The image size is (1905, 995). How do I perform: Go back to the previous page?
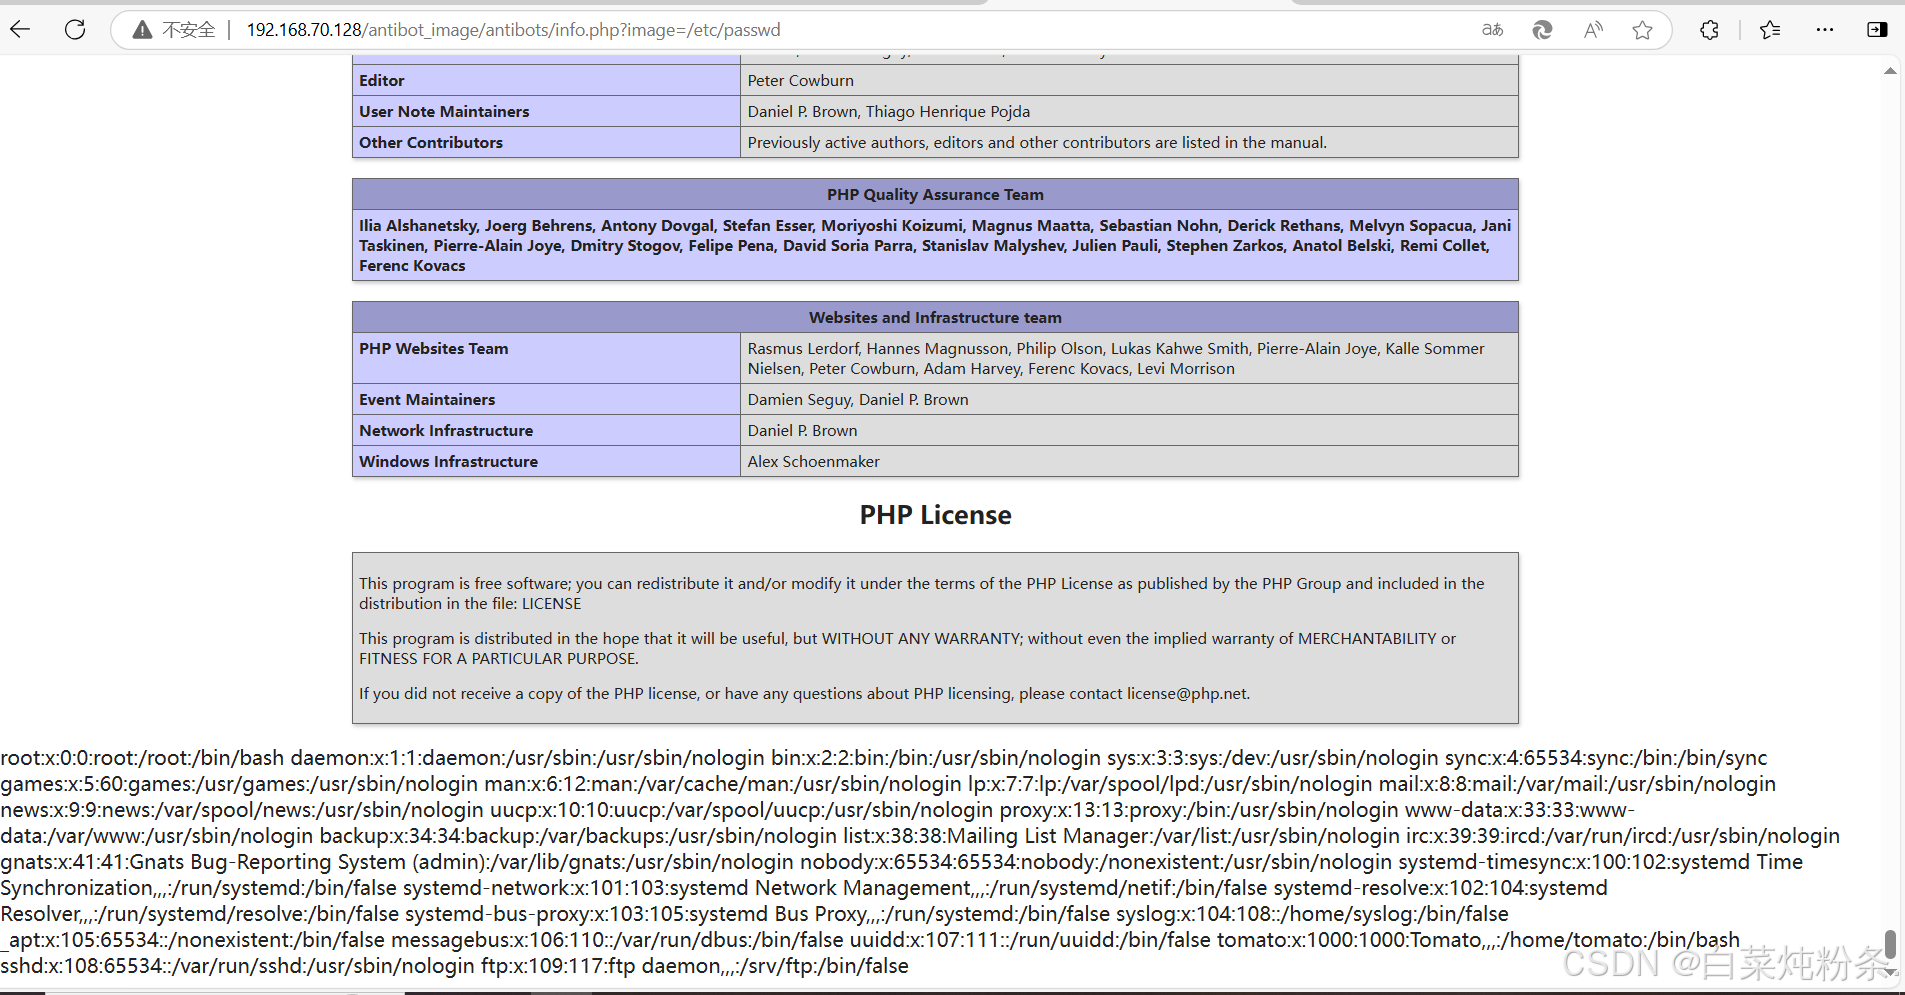(20, 30)
